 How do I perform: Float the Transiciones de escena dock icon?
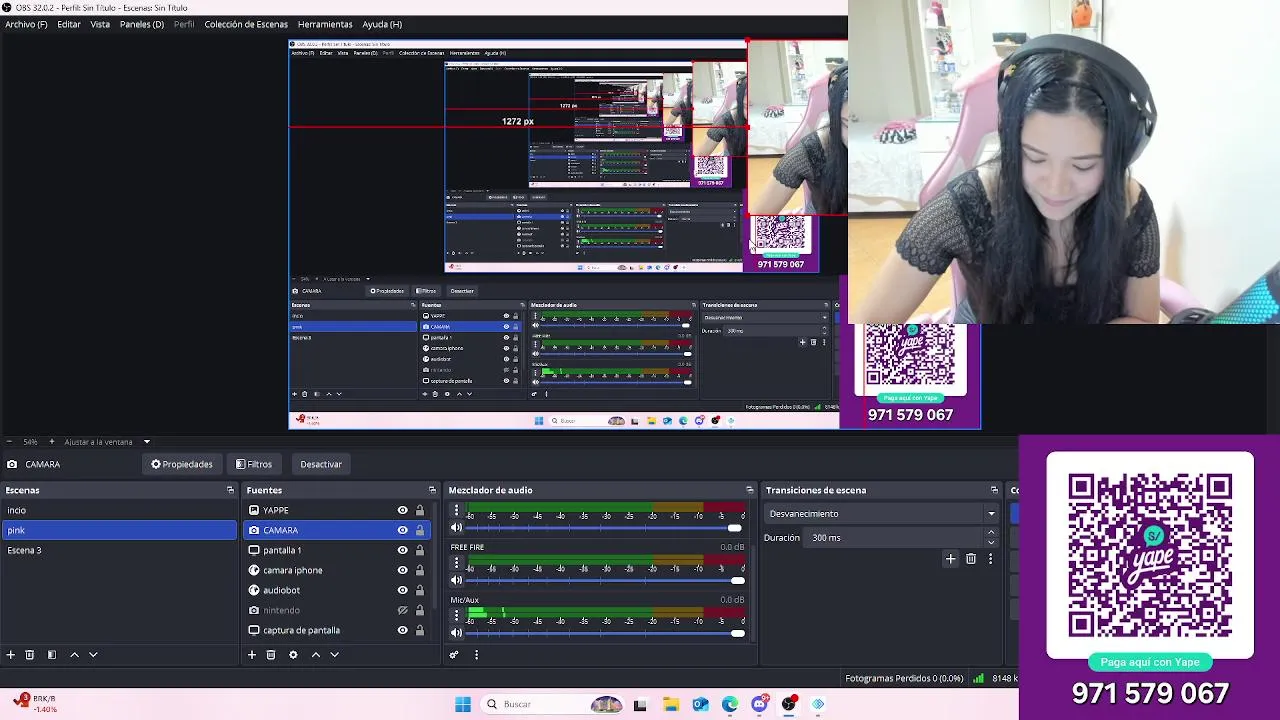[x=994, y=490]
